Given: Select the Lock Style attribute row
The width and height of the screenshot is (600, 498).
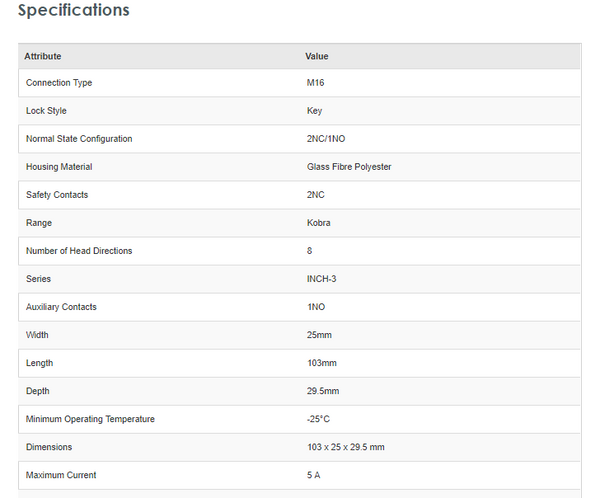Looking at the screenshot, I should [46, 111].
